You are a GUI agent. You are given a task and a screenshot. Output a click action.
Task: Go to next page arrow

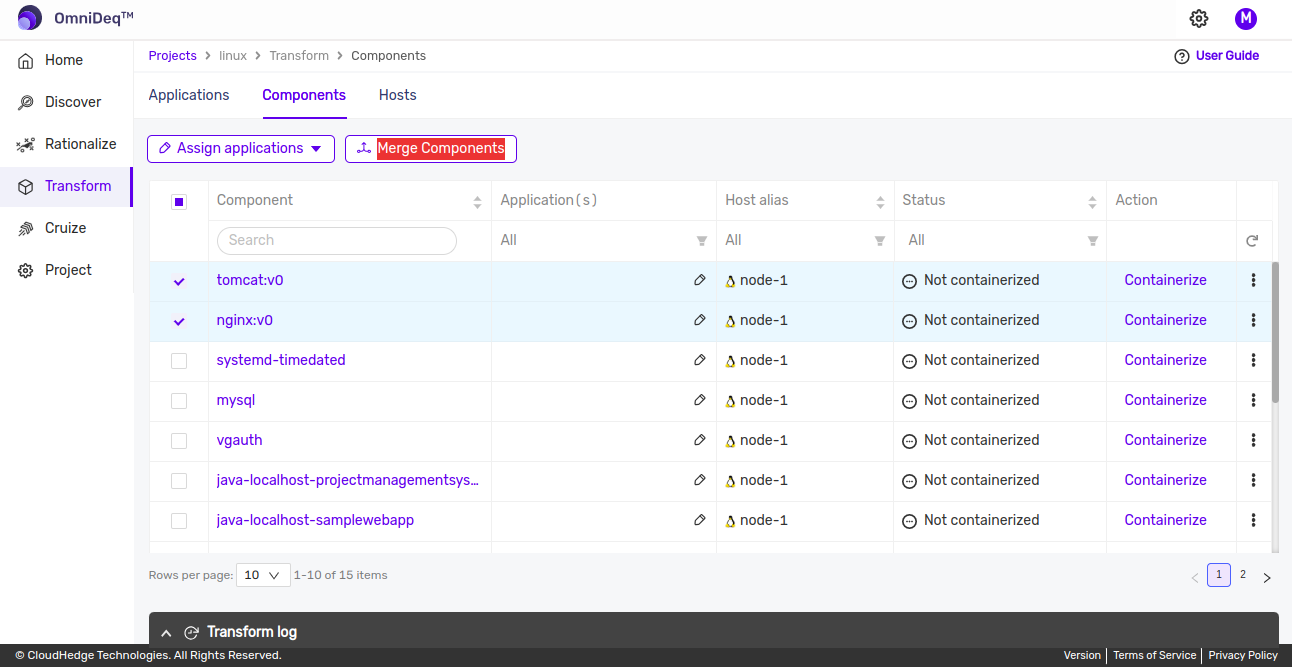(1267, 577)
